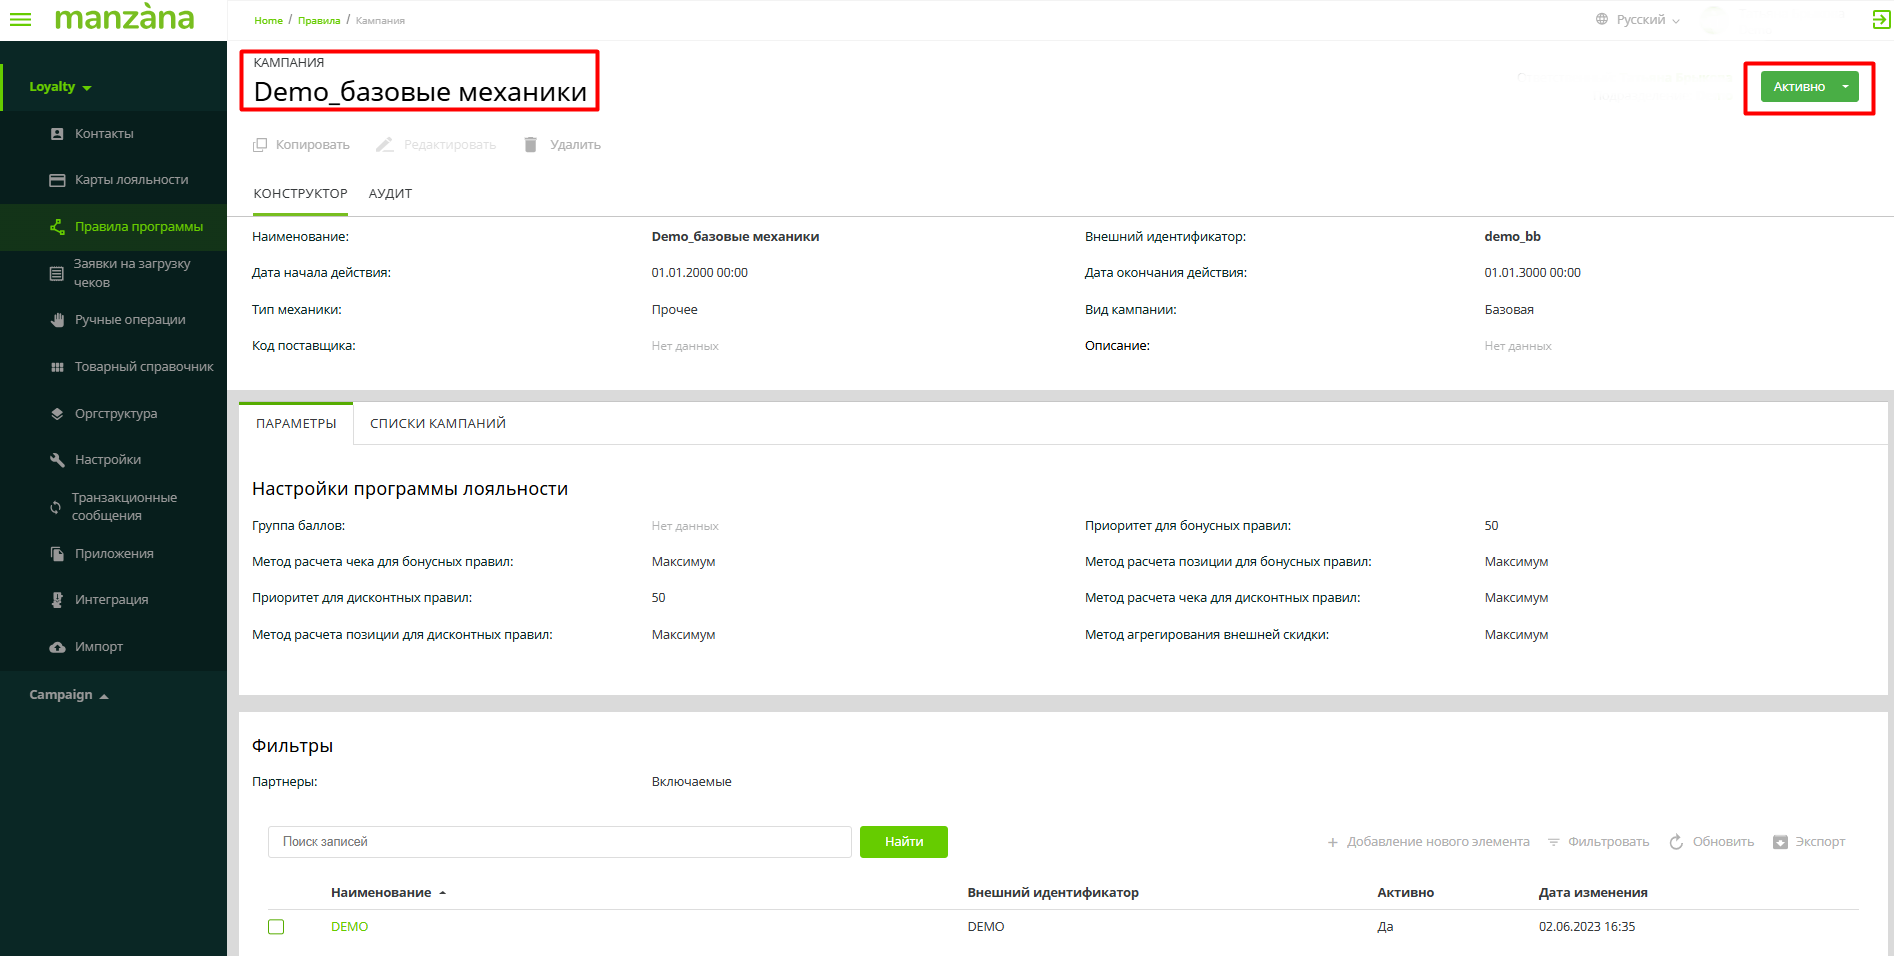Collapse the Loyalty sidebar section
Image resolution: width=1894 pixels, height=956 pixels.
pyautogui.click(x=60, y=87)
